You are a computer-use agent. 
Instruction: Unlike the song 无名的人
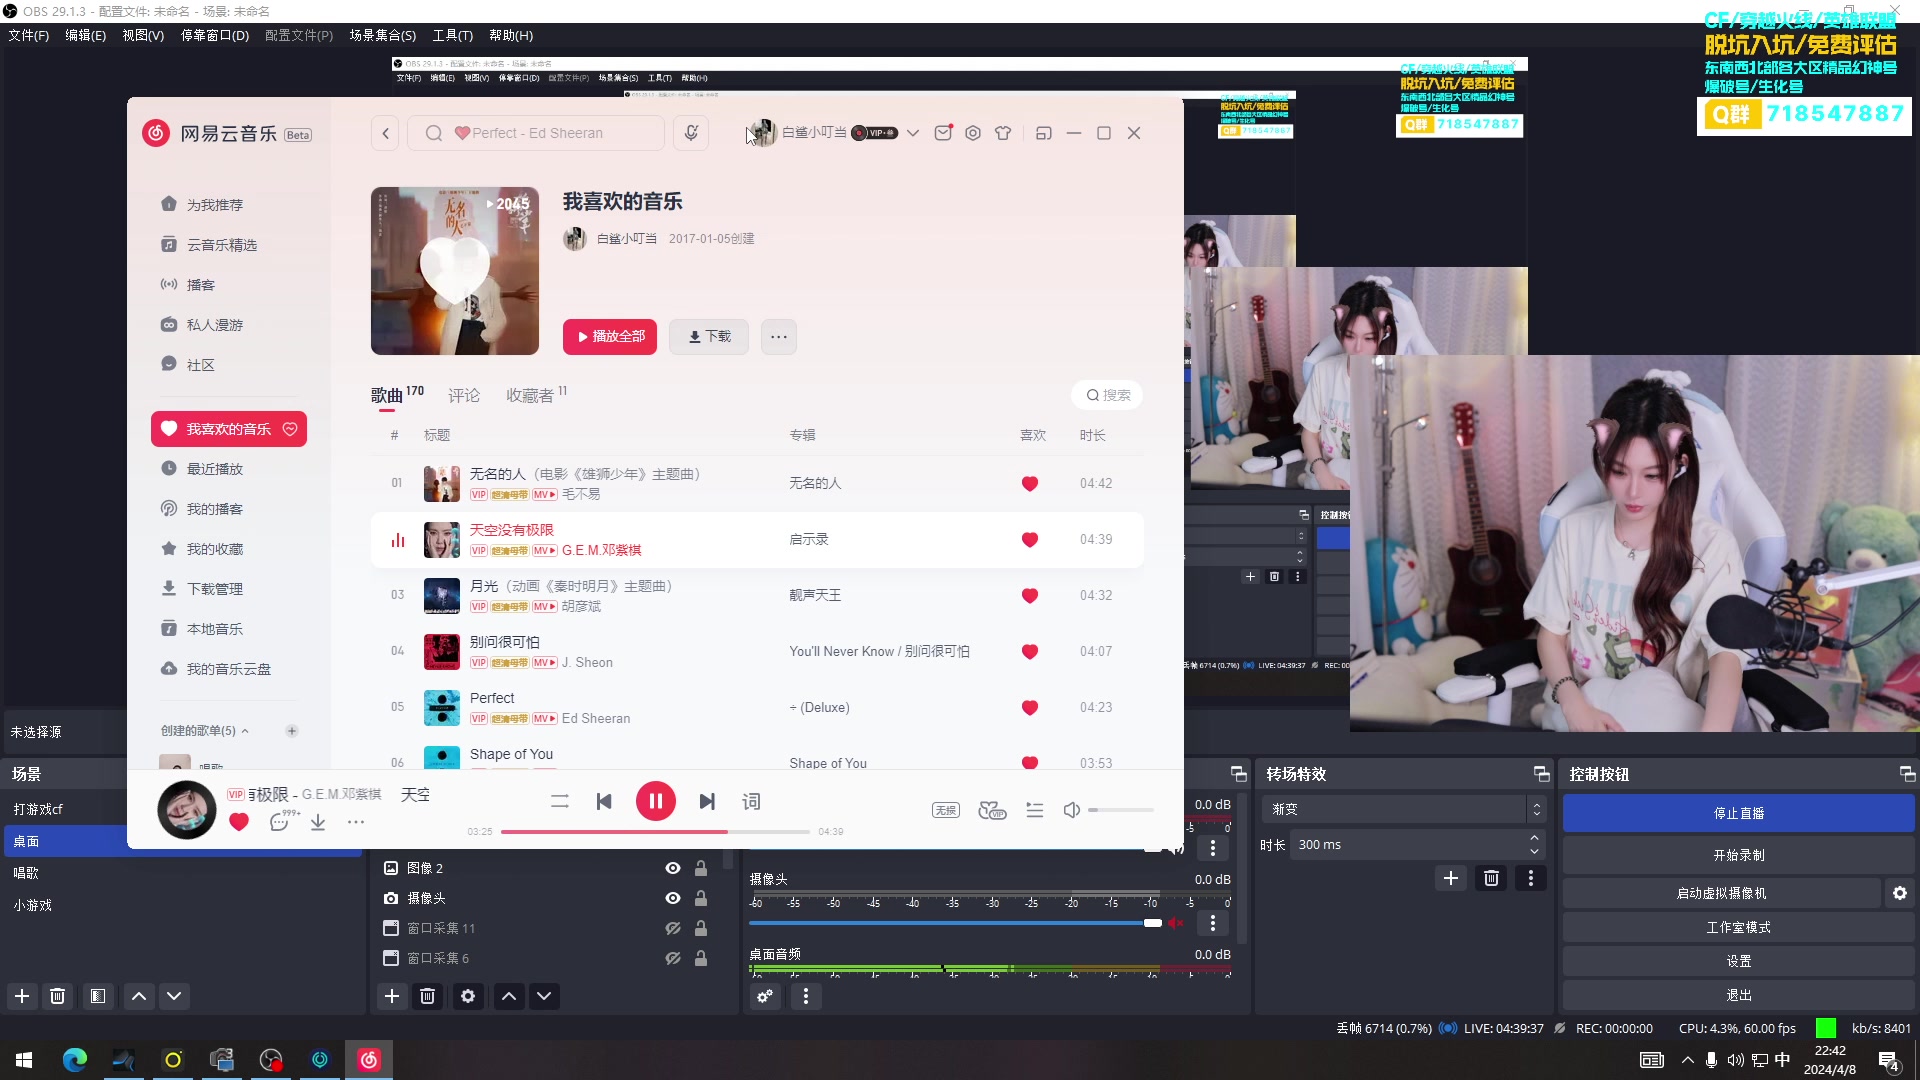point(1030,484)
